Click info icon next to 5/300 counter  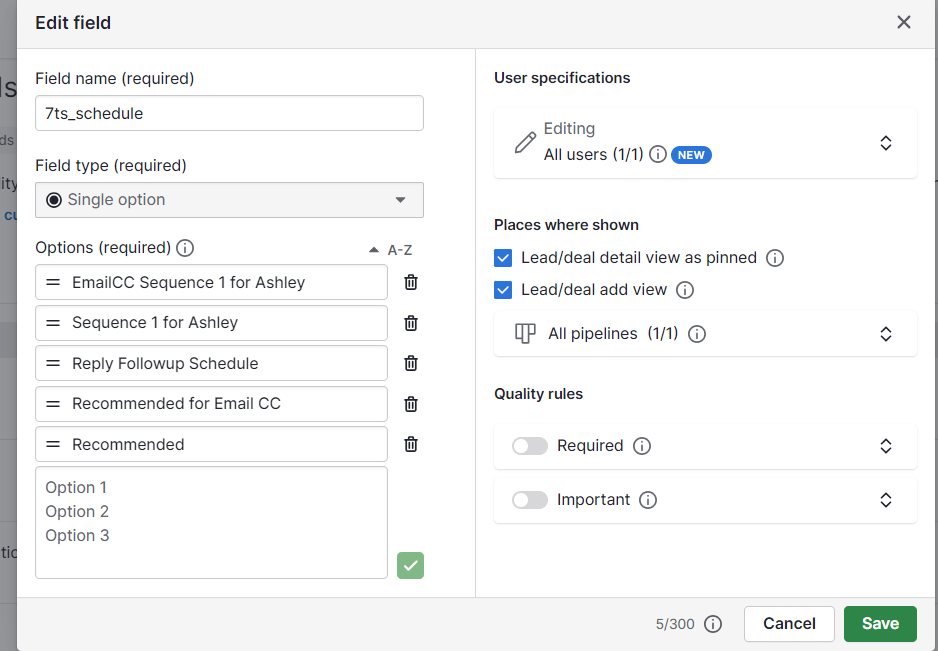click(x=713, y=624)
